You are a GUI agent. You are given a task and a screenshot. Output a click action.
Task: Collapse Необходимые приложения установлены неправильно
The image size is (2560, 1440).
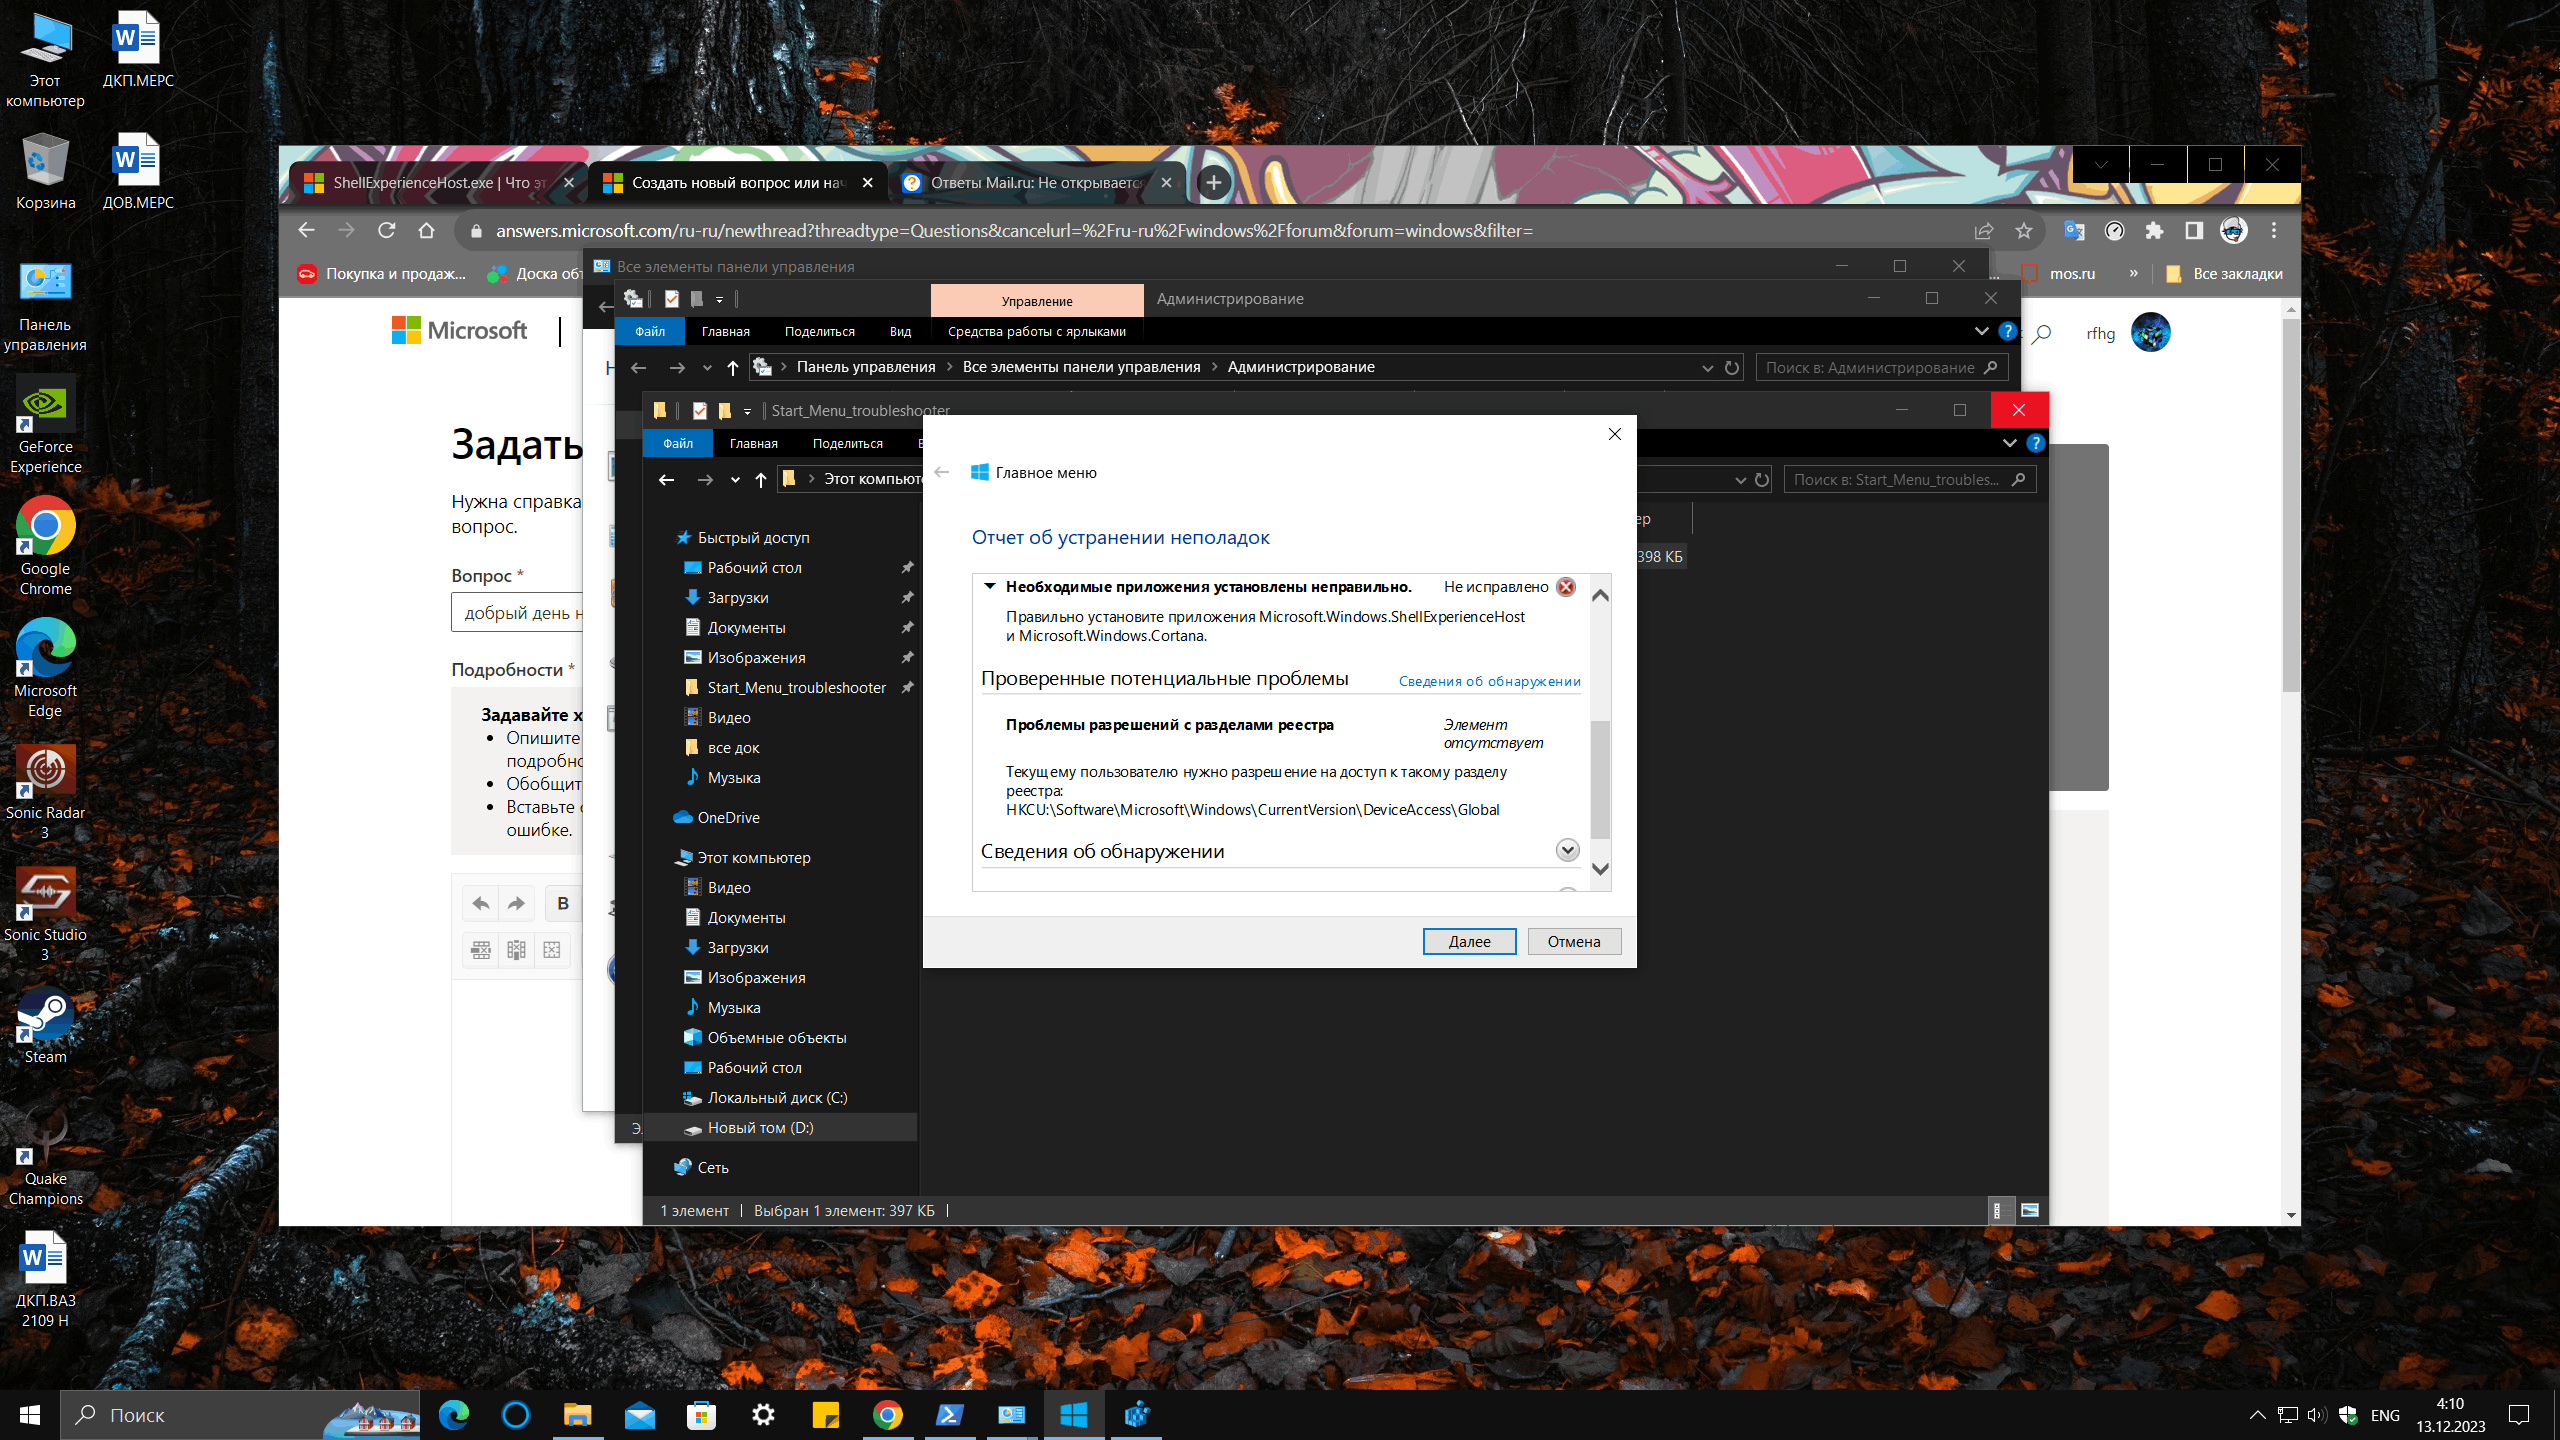point(992,585)
